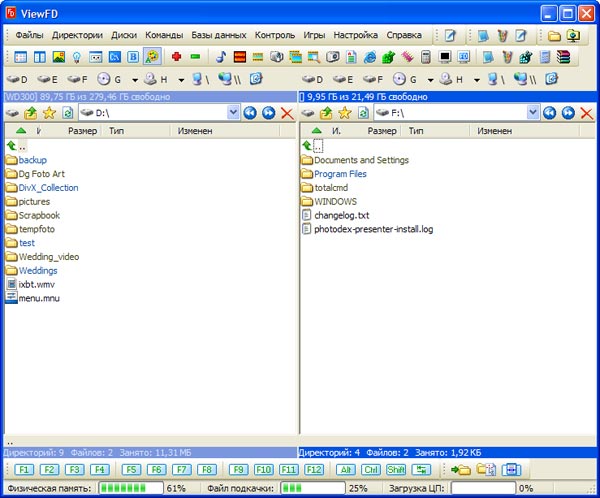This screenshot has height=498, width=600.
Task: Sort left panel by Размер column
Action: (x=82, y=131)
